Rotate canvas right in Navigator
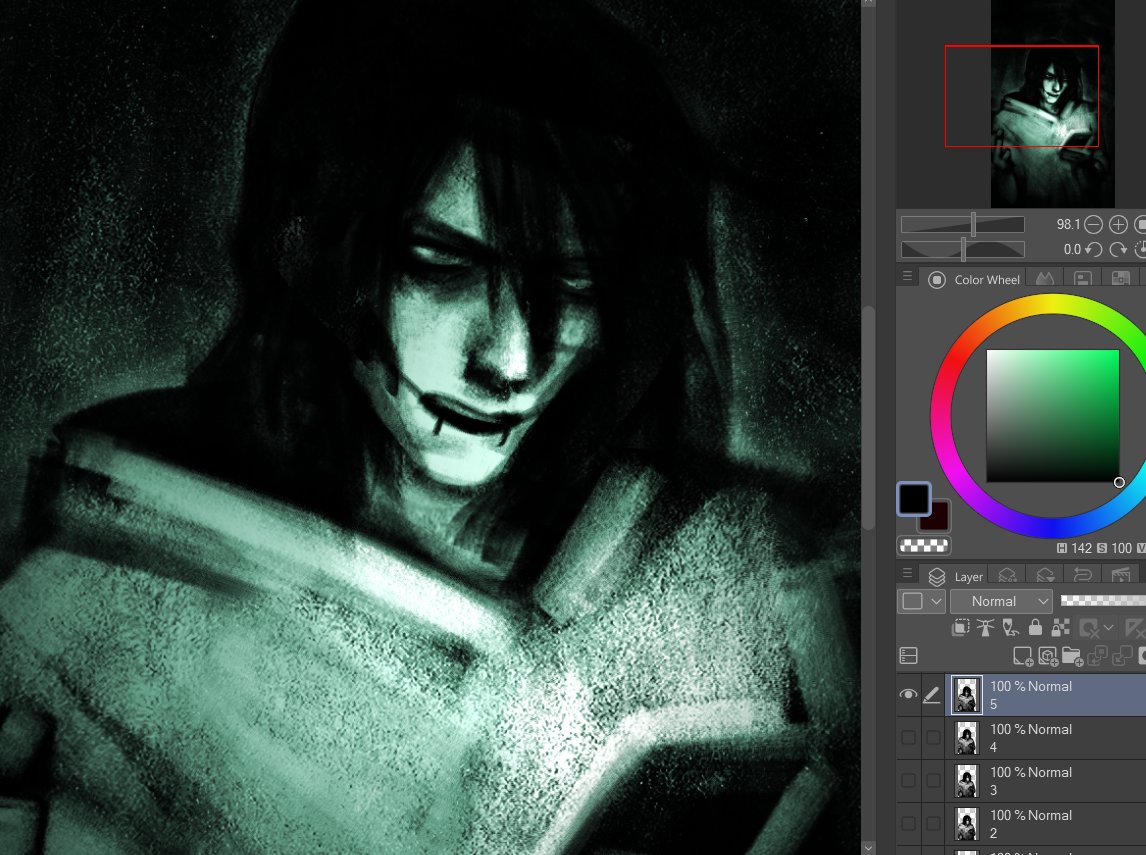This screenshot has height=855, width=1146. pos(1118,250)
